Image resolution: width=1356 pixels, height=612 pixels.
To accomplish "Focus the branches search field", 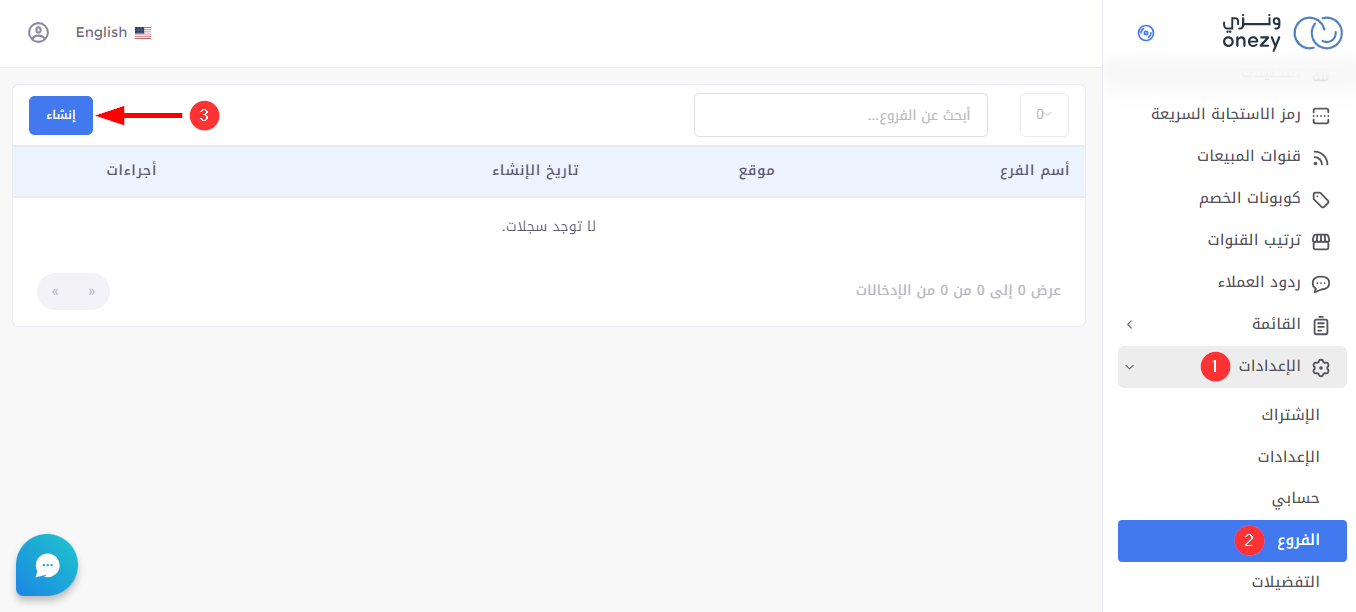I will (841, 115).
